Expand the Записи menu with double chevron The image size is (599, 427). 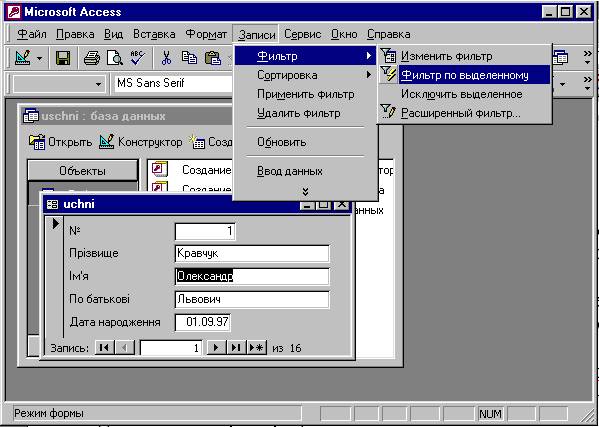pyautogui.click(x=305, y=192)
